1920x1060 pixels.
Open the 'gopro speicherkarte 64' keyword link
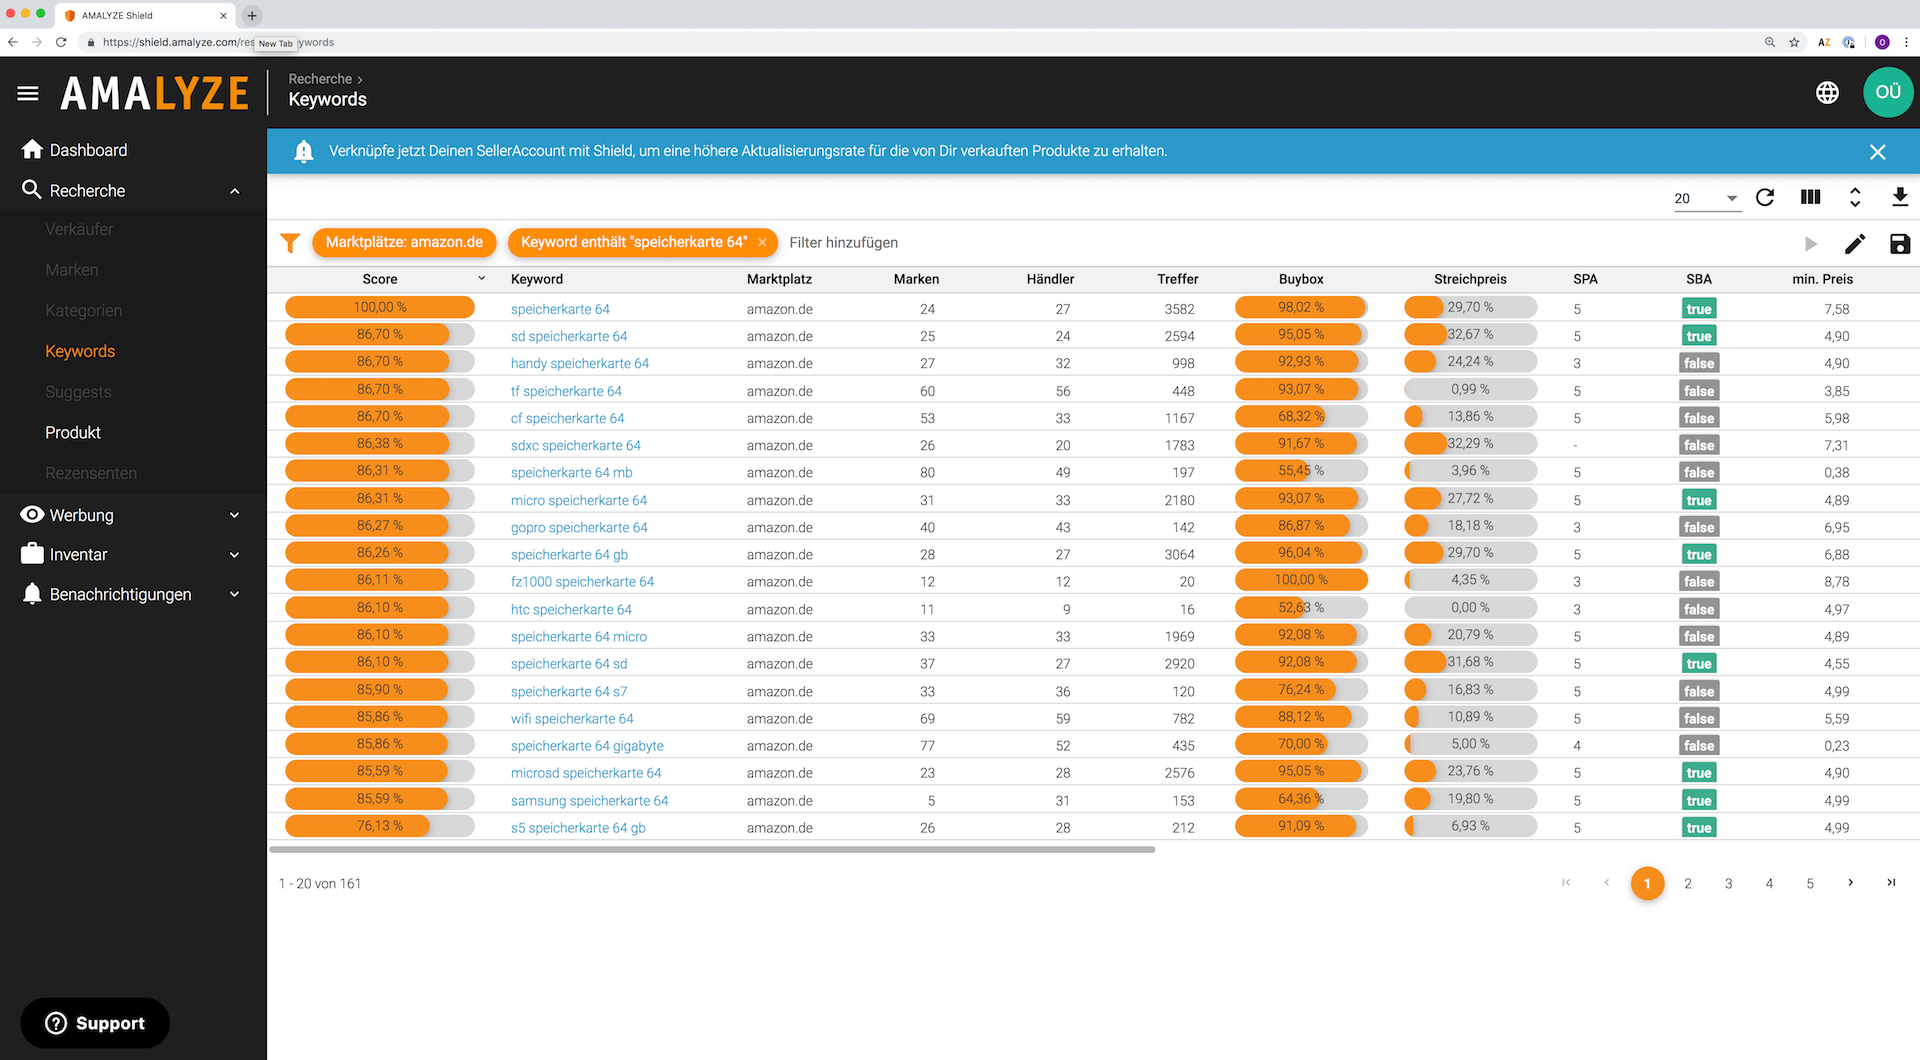pos(579,527)
